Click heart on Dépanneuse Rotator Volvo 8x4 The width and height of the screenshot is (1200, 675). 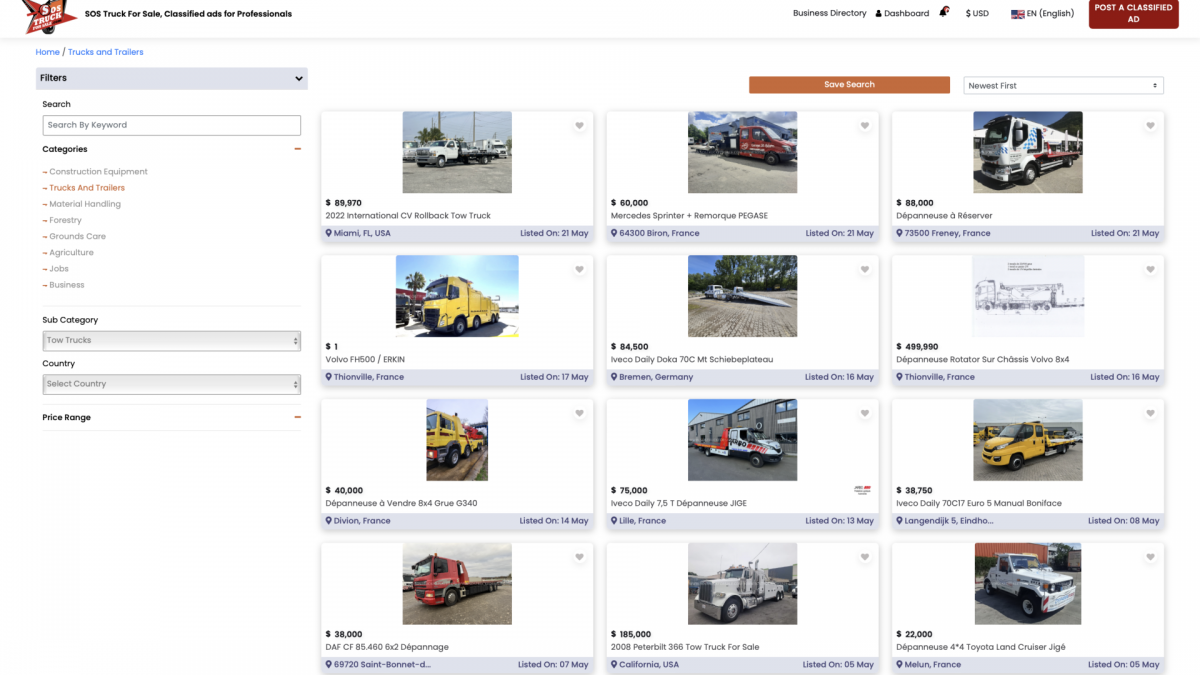[1150, 270]
